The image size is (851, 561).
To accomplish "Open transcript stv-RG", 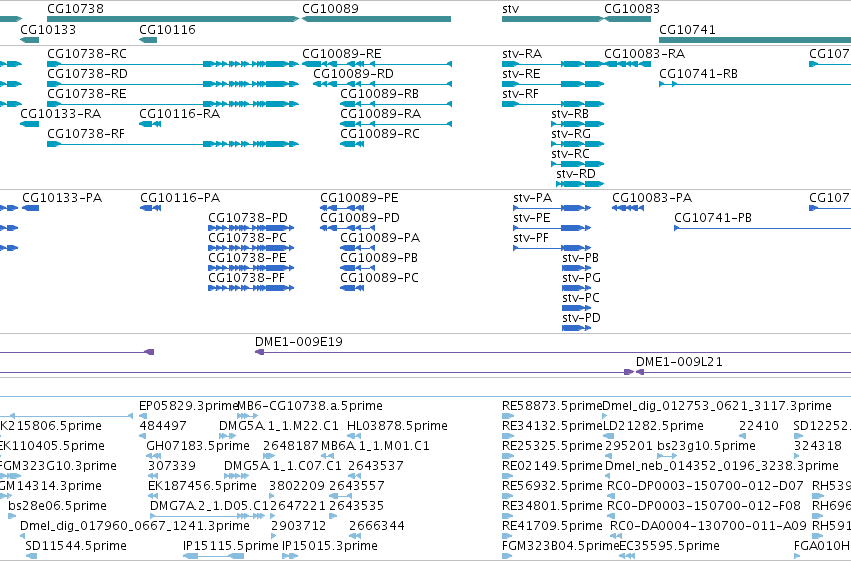I will 571,133.
